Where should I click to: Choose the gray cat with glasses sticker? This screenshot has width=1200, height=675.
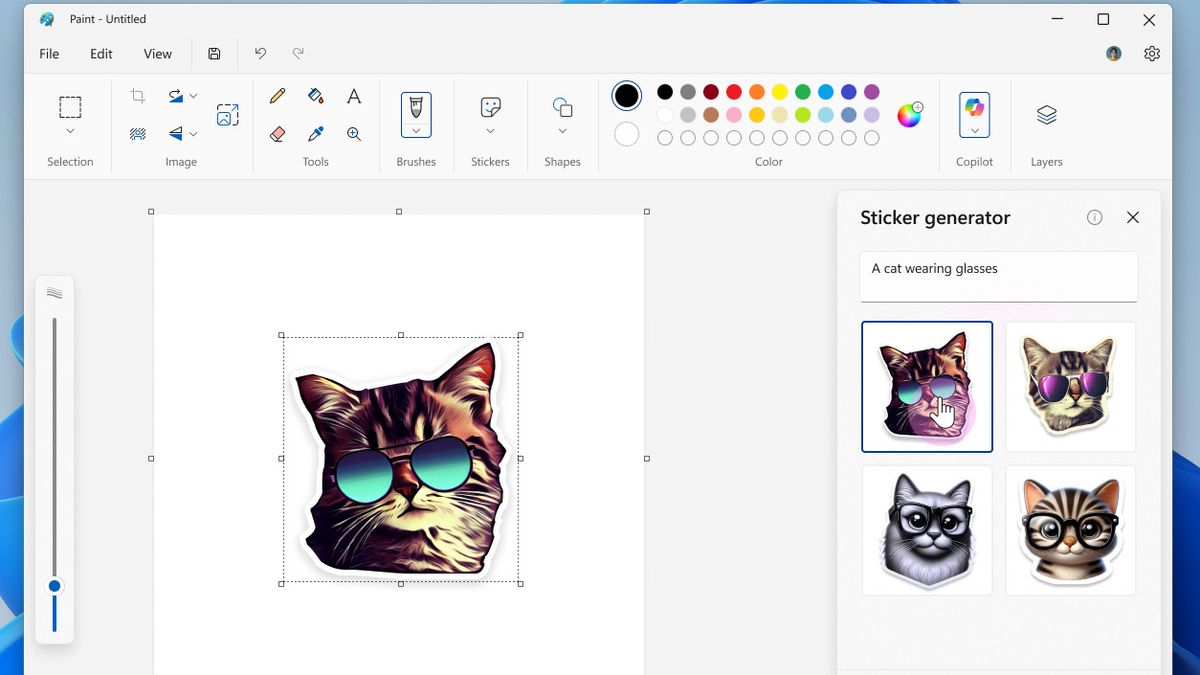point(927,530)
